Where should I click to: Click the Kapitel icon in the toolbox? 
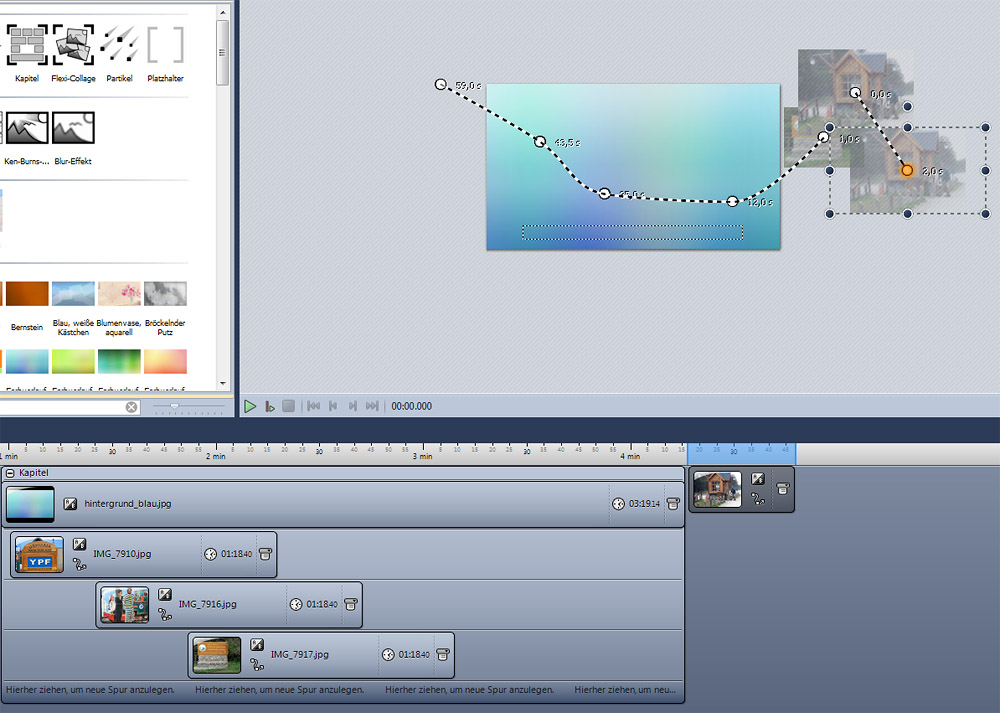27,44
